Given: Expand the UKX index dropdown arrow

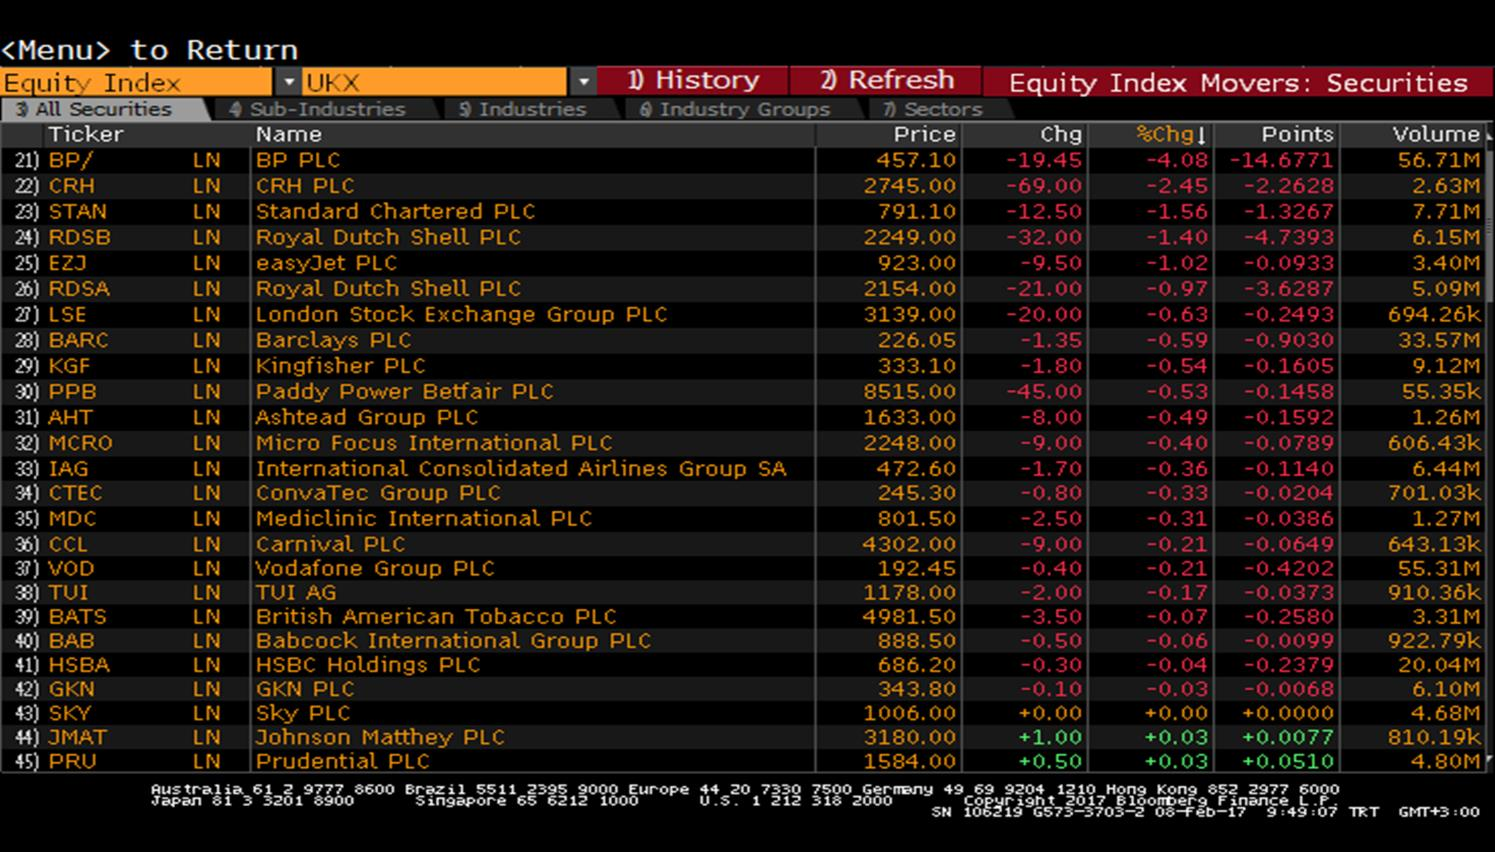Looking at the screenshot, I should (583, 82).
